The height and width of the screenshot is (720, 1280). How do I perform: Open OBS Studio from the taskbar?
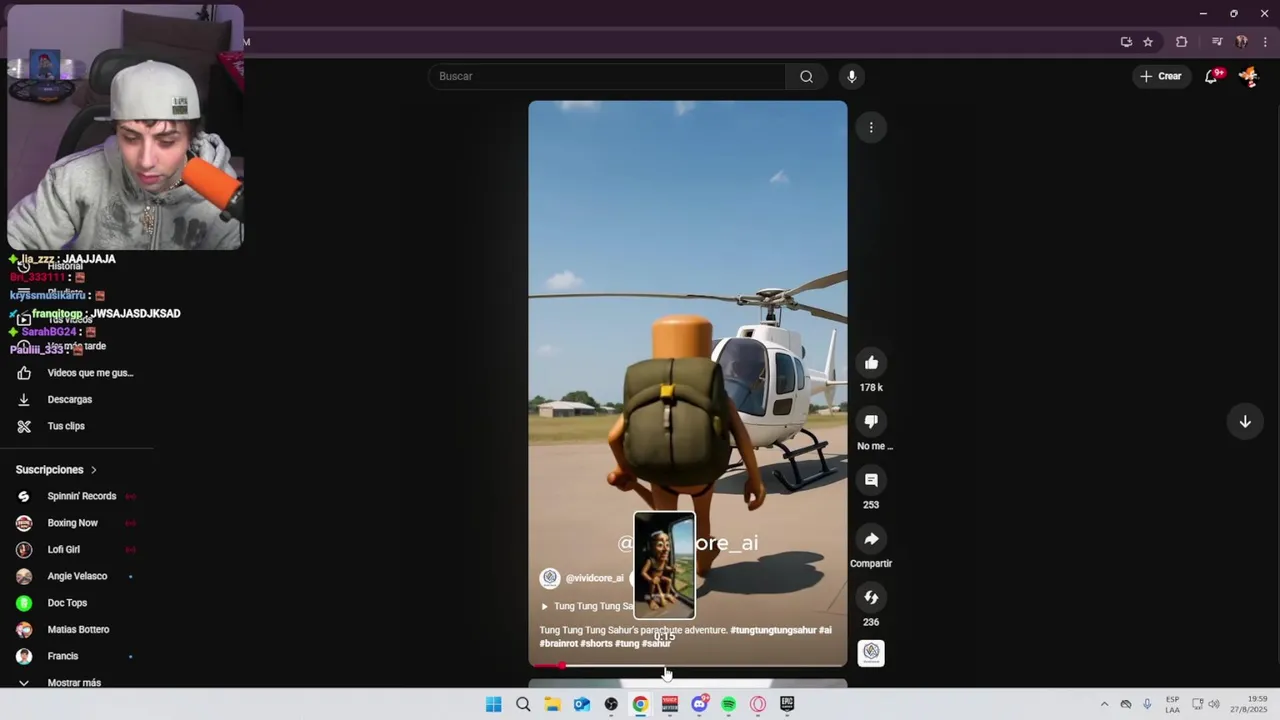point(611,704)
